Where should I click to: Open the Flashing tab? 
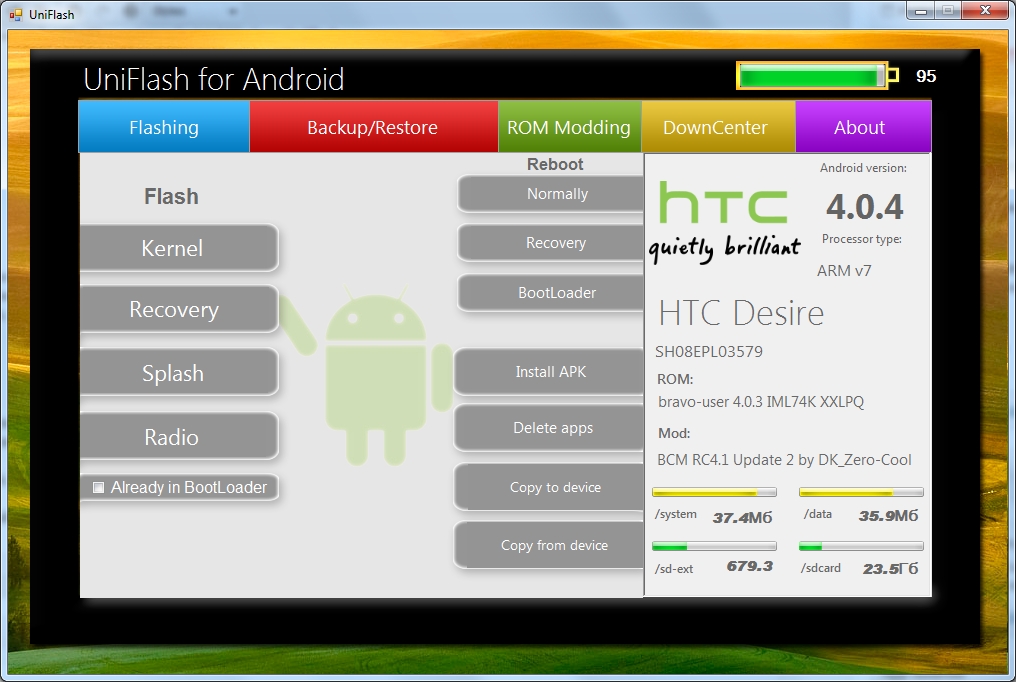[164, 127]
